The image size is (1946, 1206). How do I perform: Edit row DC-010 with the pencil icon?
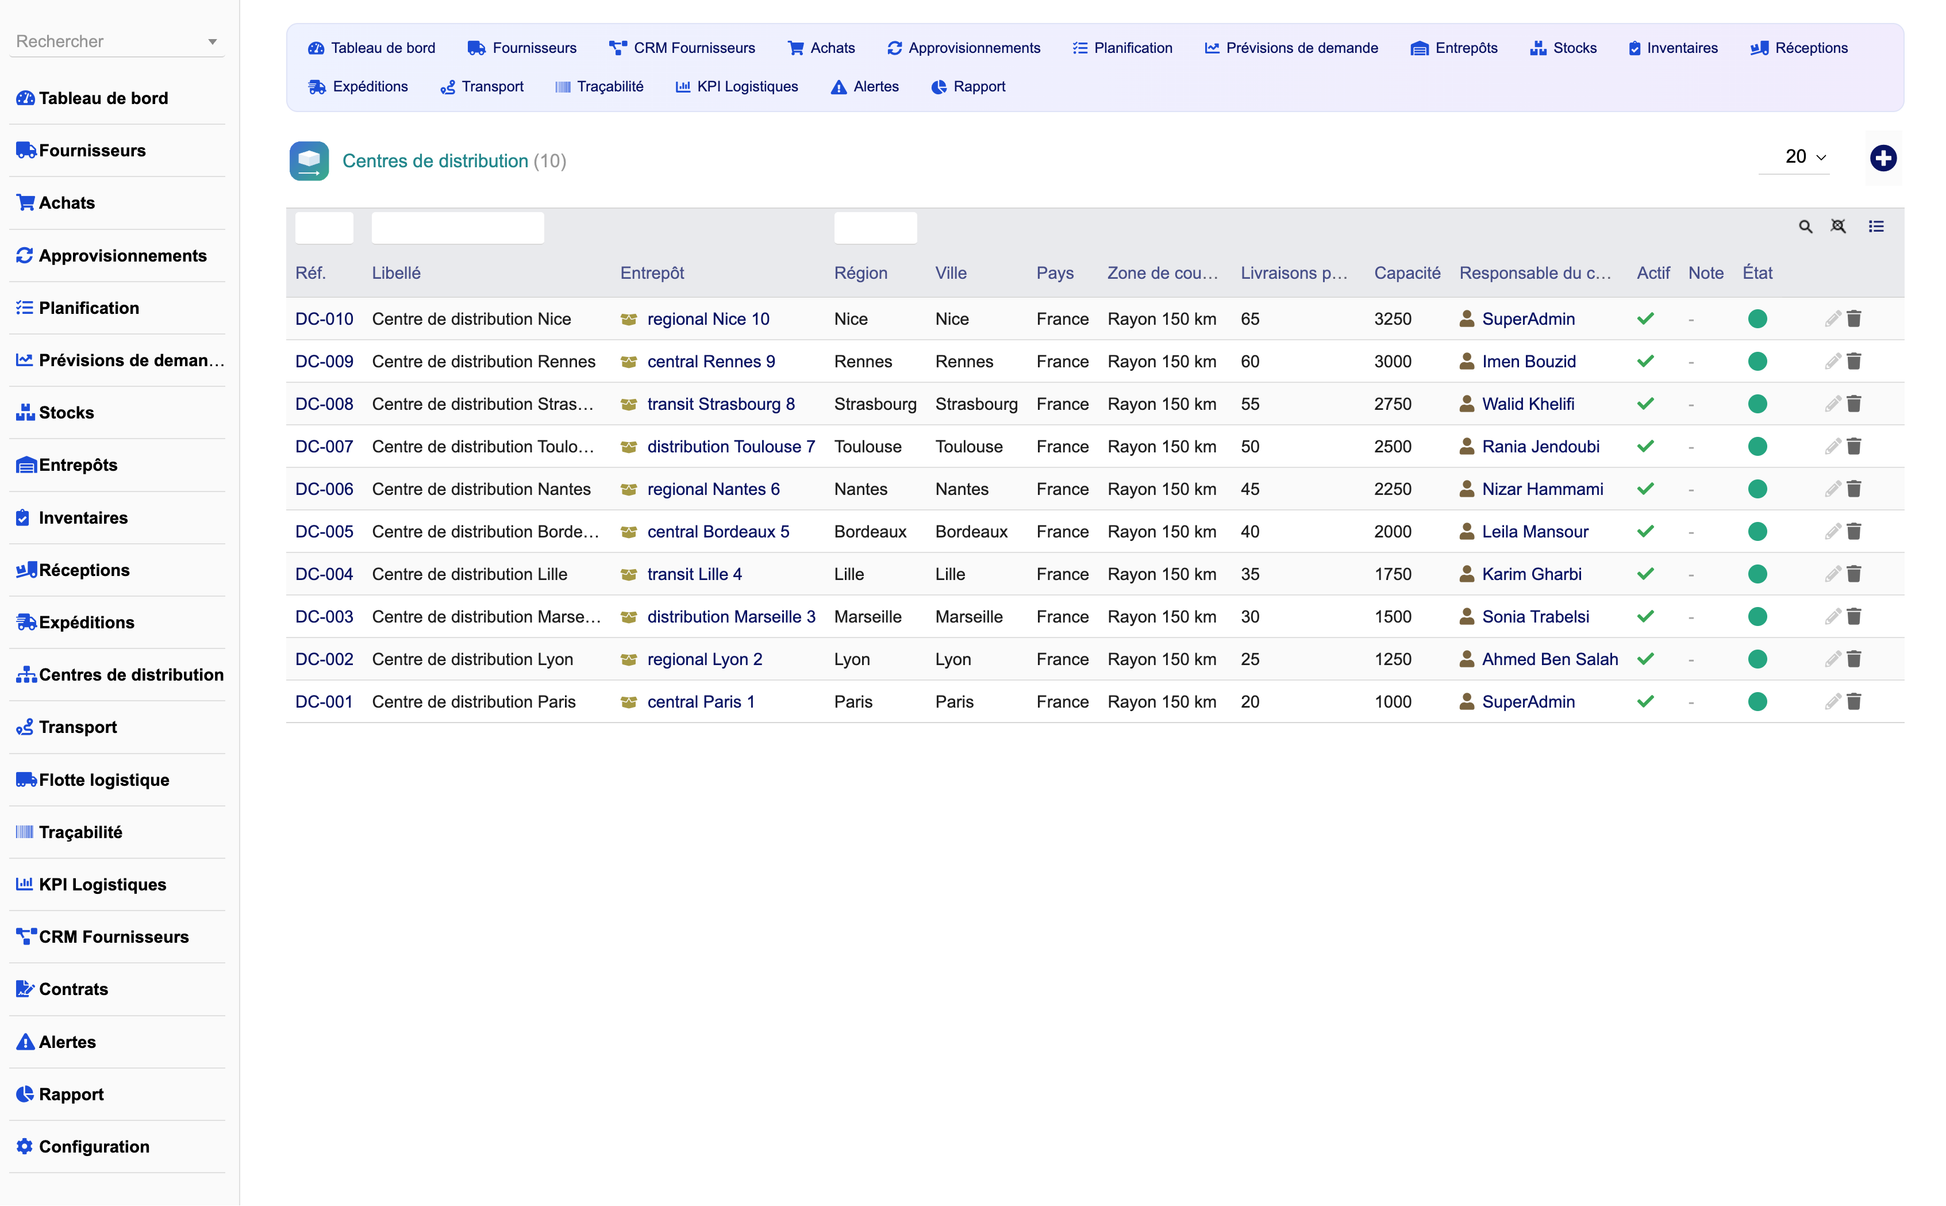[1832, 319]
